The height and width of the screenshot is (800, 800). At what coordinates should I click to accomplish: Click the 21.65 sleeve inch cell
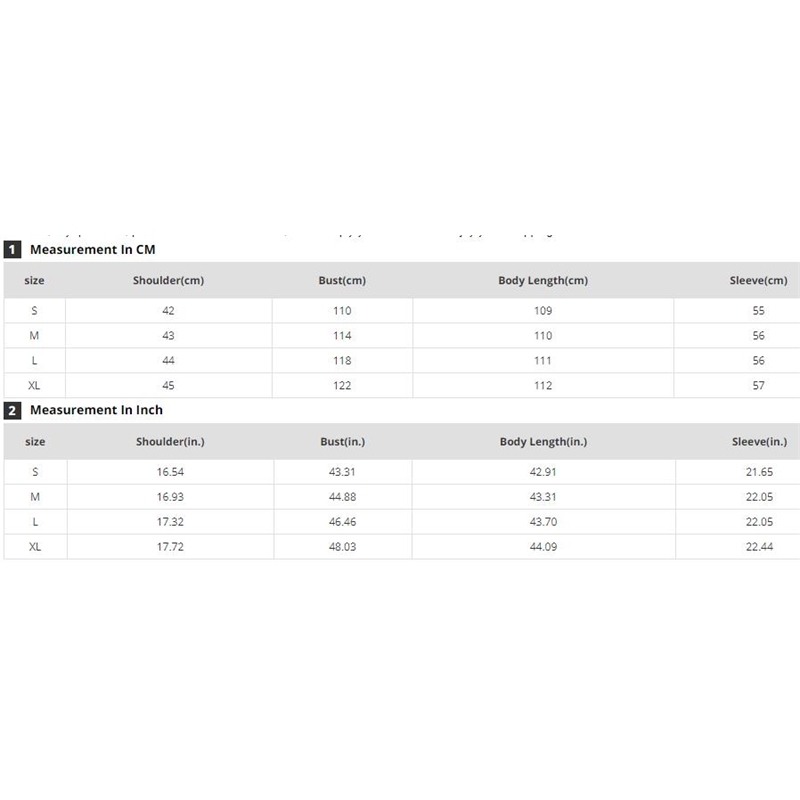click(759, 471)
